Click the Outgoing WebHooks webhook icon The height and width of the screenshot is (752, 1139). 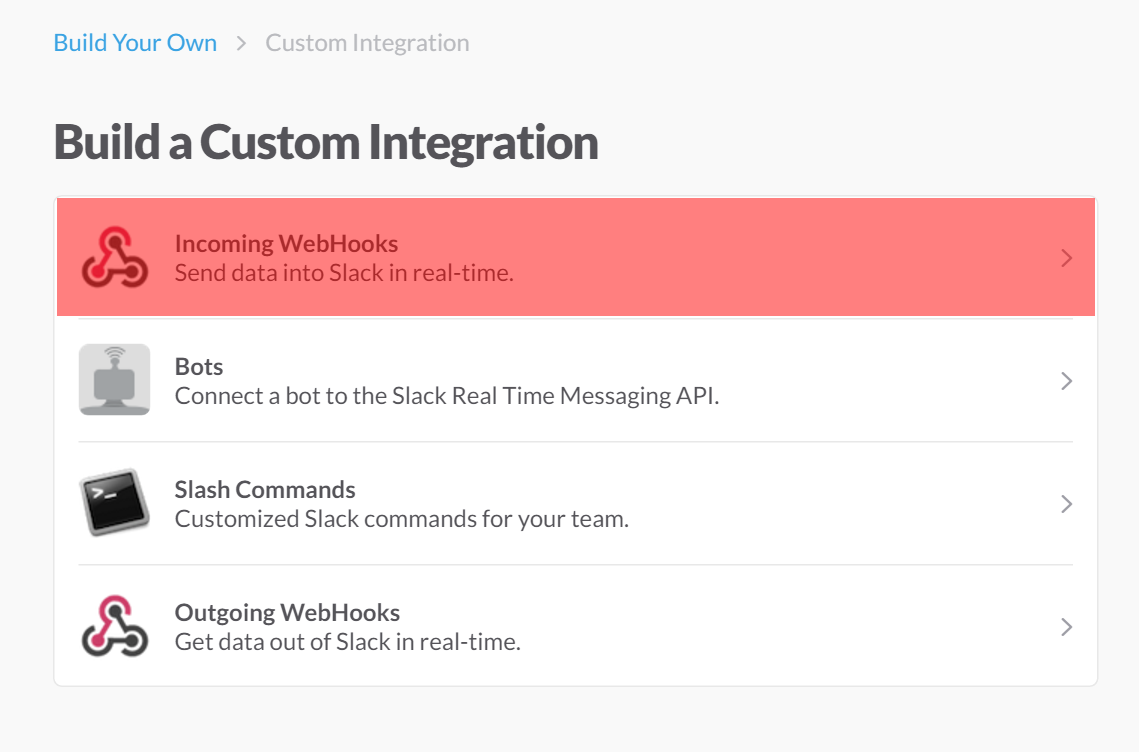pyautogui.click(x=115, y=626)
